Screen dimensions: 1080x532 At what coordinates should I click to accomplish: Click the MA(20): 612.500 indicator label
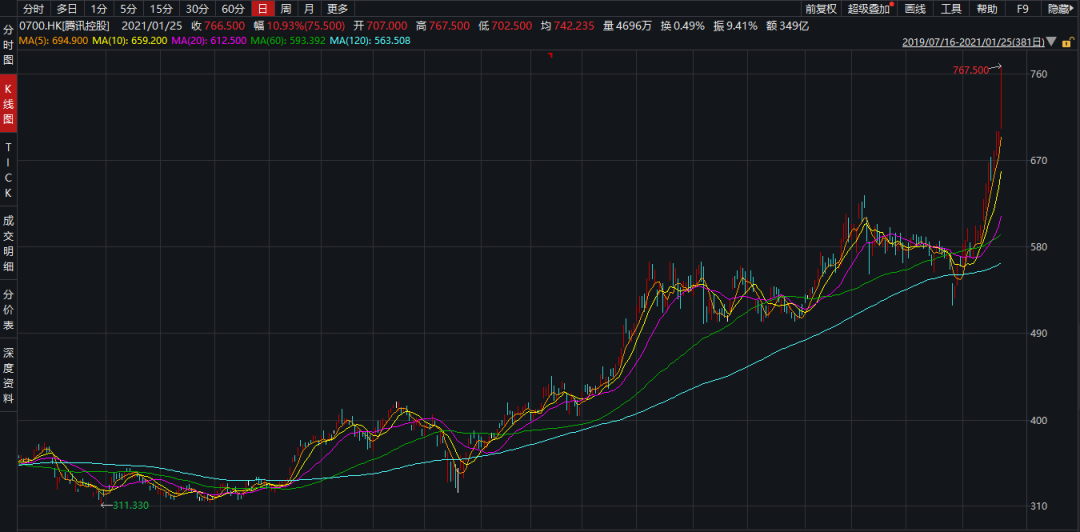[207, 41]
